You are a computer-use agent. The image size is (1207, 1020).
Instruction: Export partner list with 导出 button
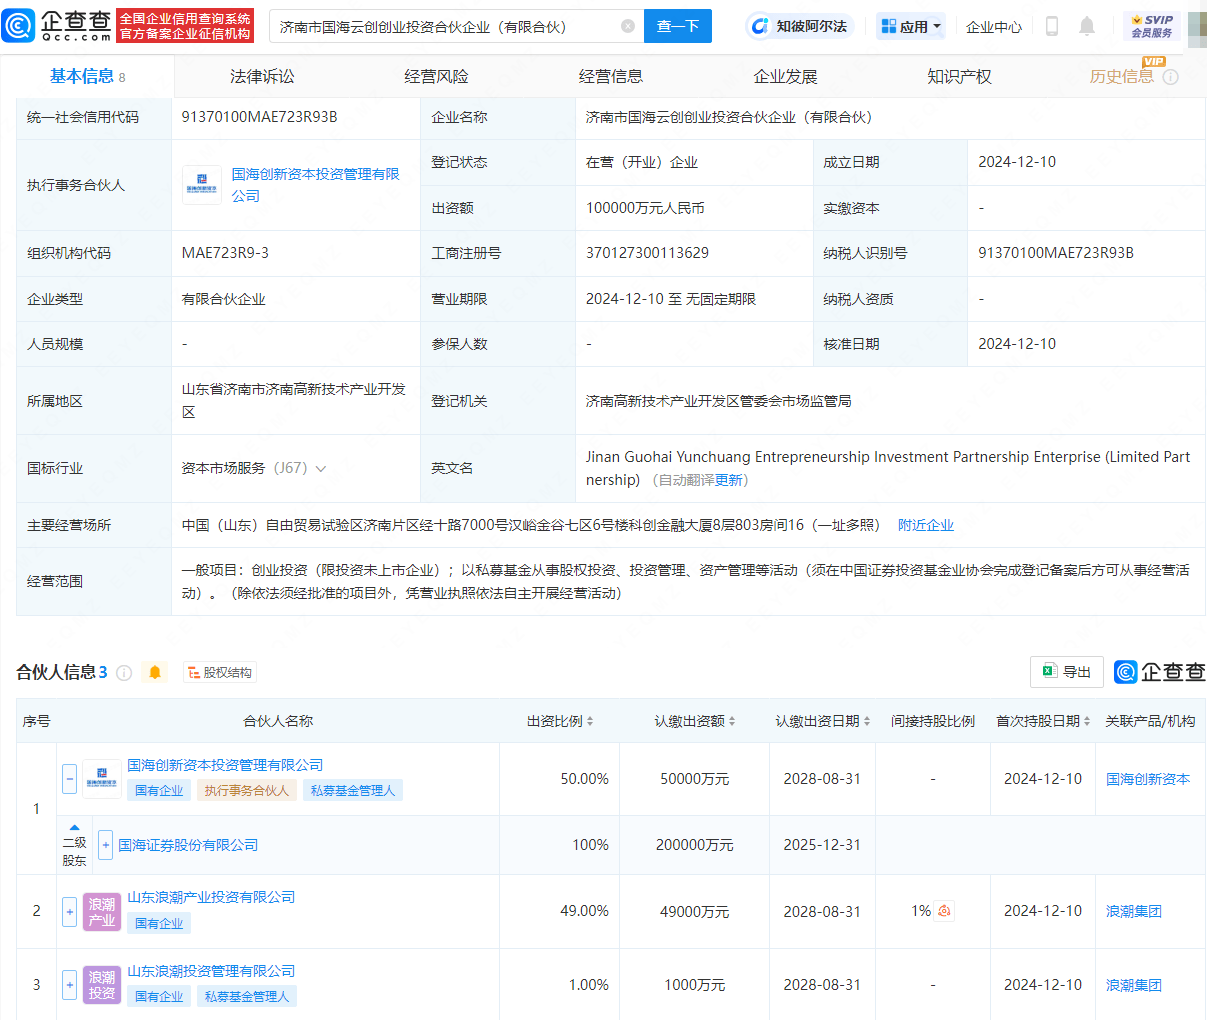(x=1067, y=672)
